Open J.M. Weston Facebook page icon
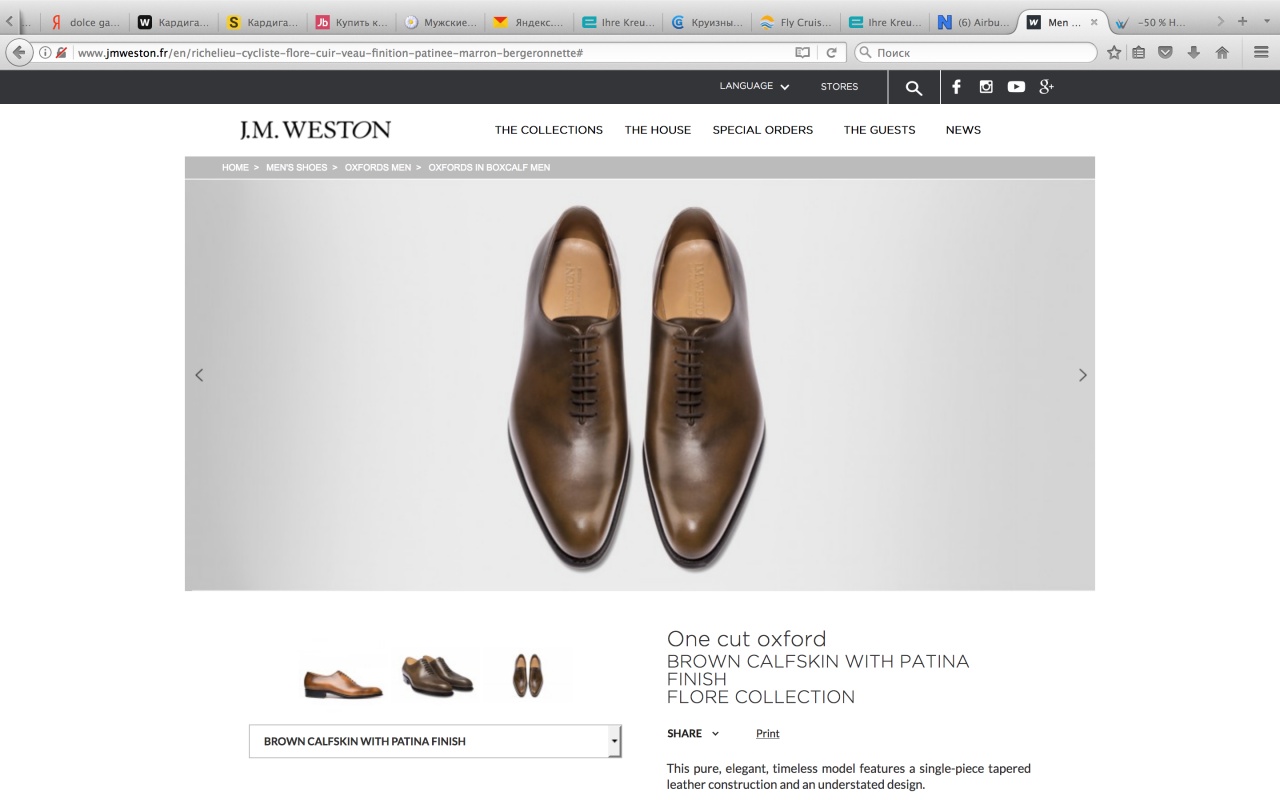Image resolution: width=1280 pixels, height=800 pixels. (956, 87)
